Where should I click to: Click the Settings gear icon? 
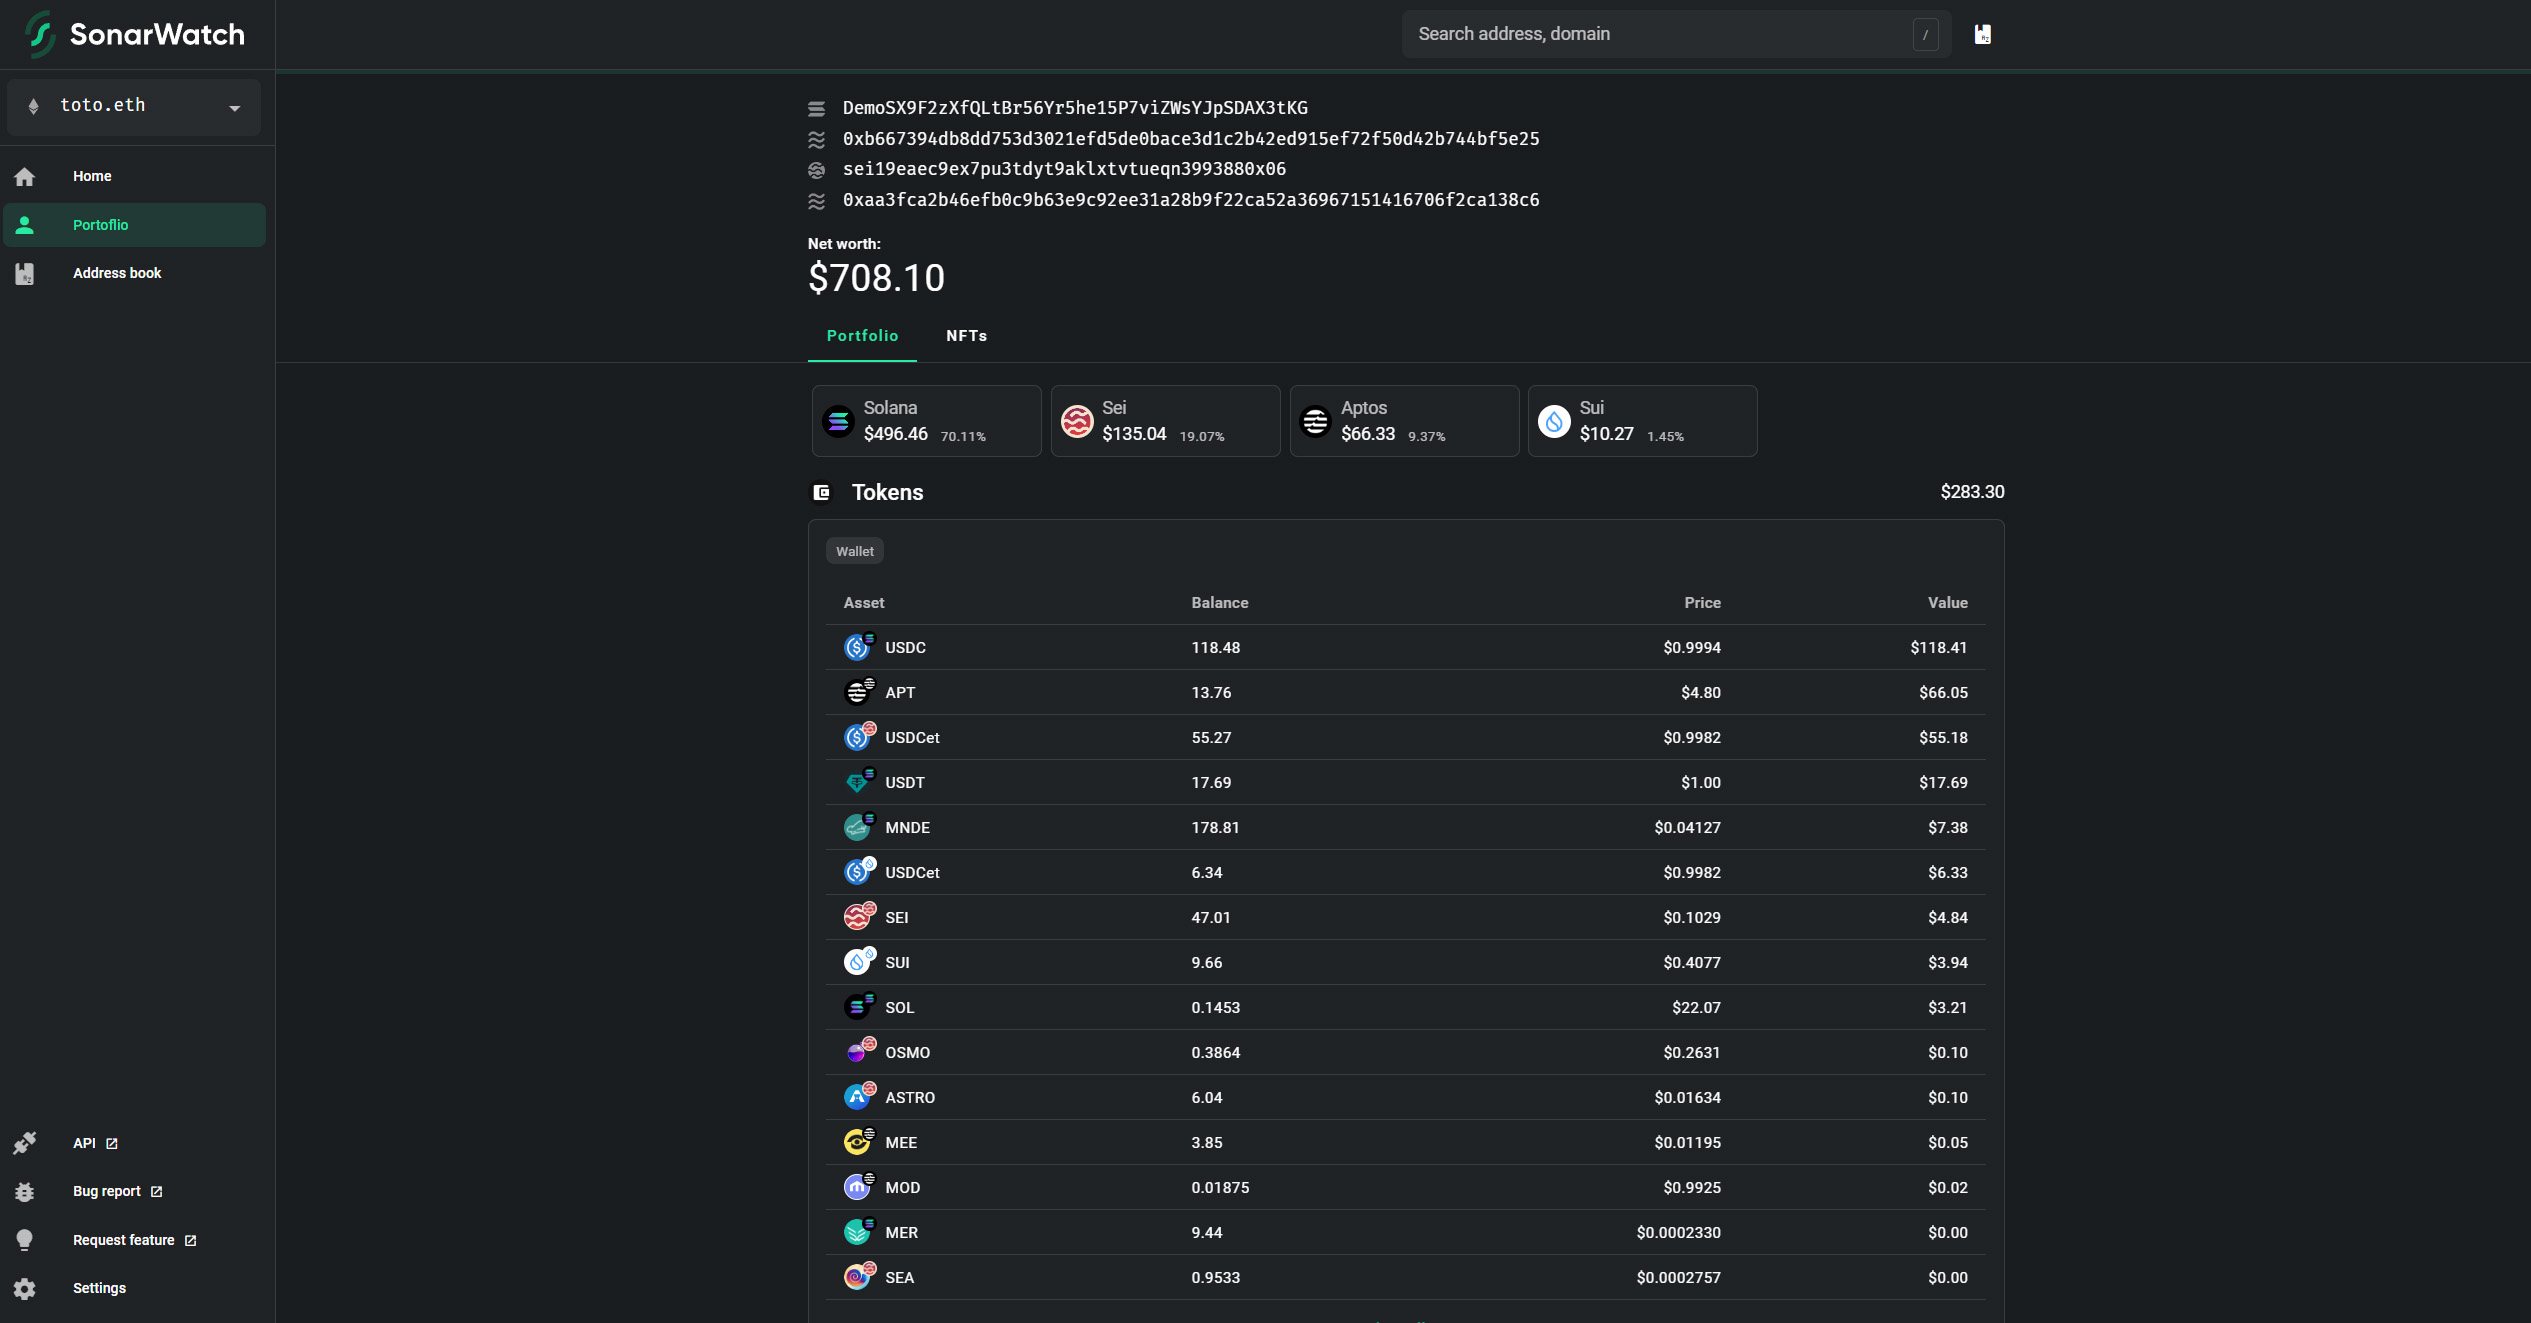click(x=25, y=1289)
